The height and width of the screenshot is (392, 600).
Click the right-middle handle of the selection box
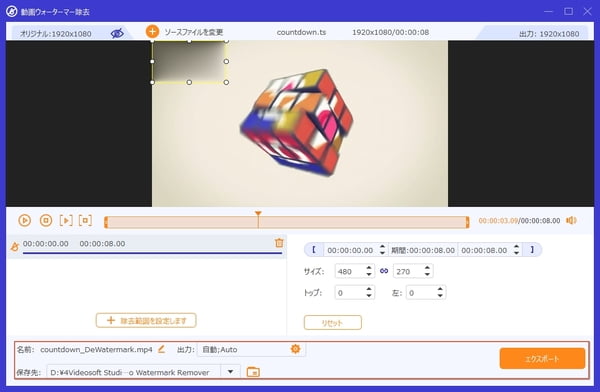(x=226, y=61)
